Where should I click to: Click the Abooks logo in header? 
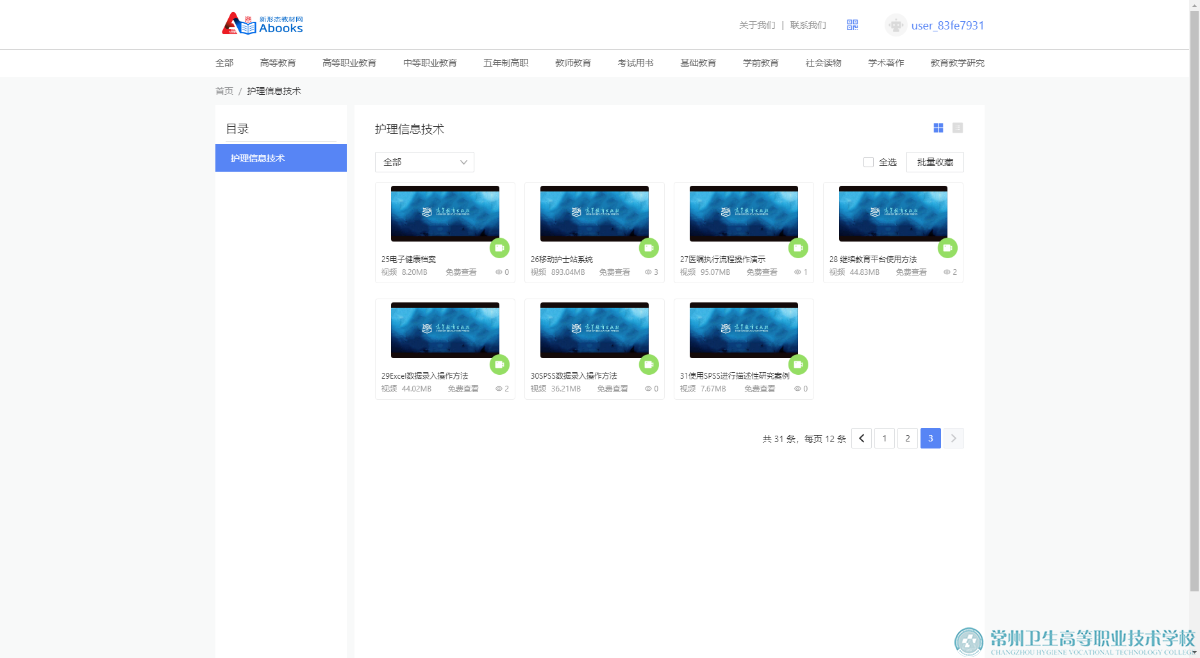coord(262,24)
